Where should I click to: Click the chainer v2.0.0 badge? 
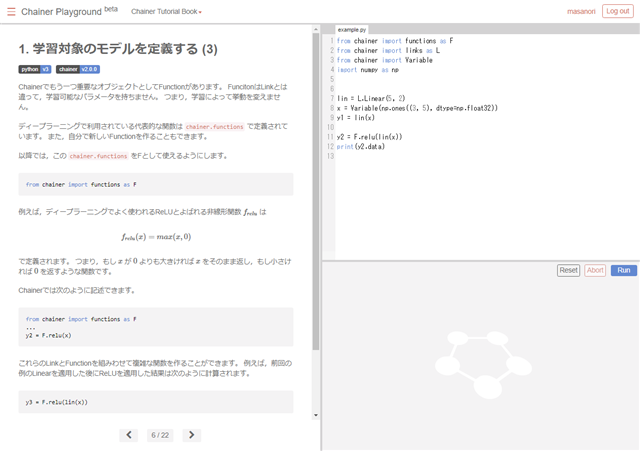point(78,69)
